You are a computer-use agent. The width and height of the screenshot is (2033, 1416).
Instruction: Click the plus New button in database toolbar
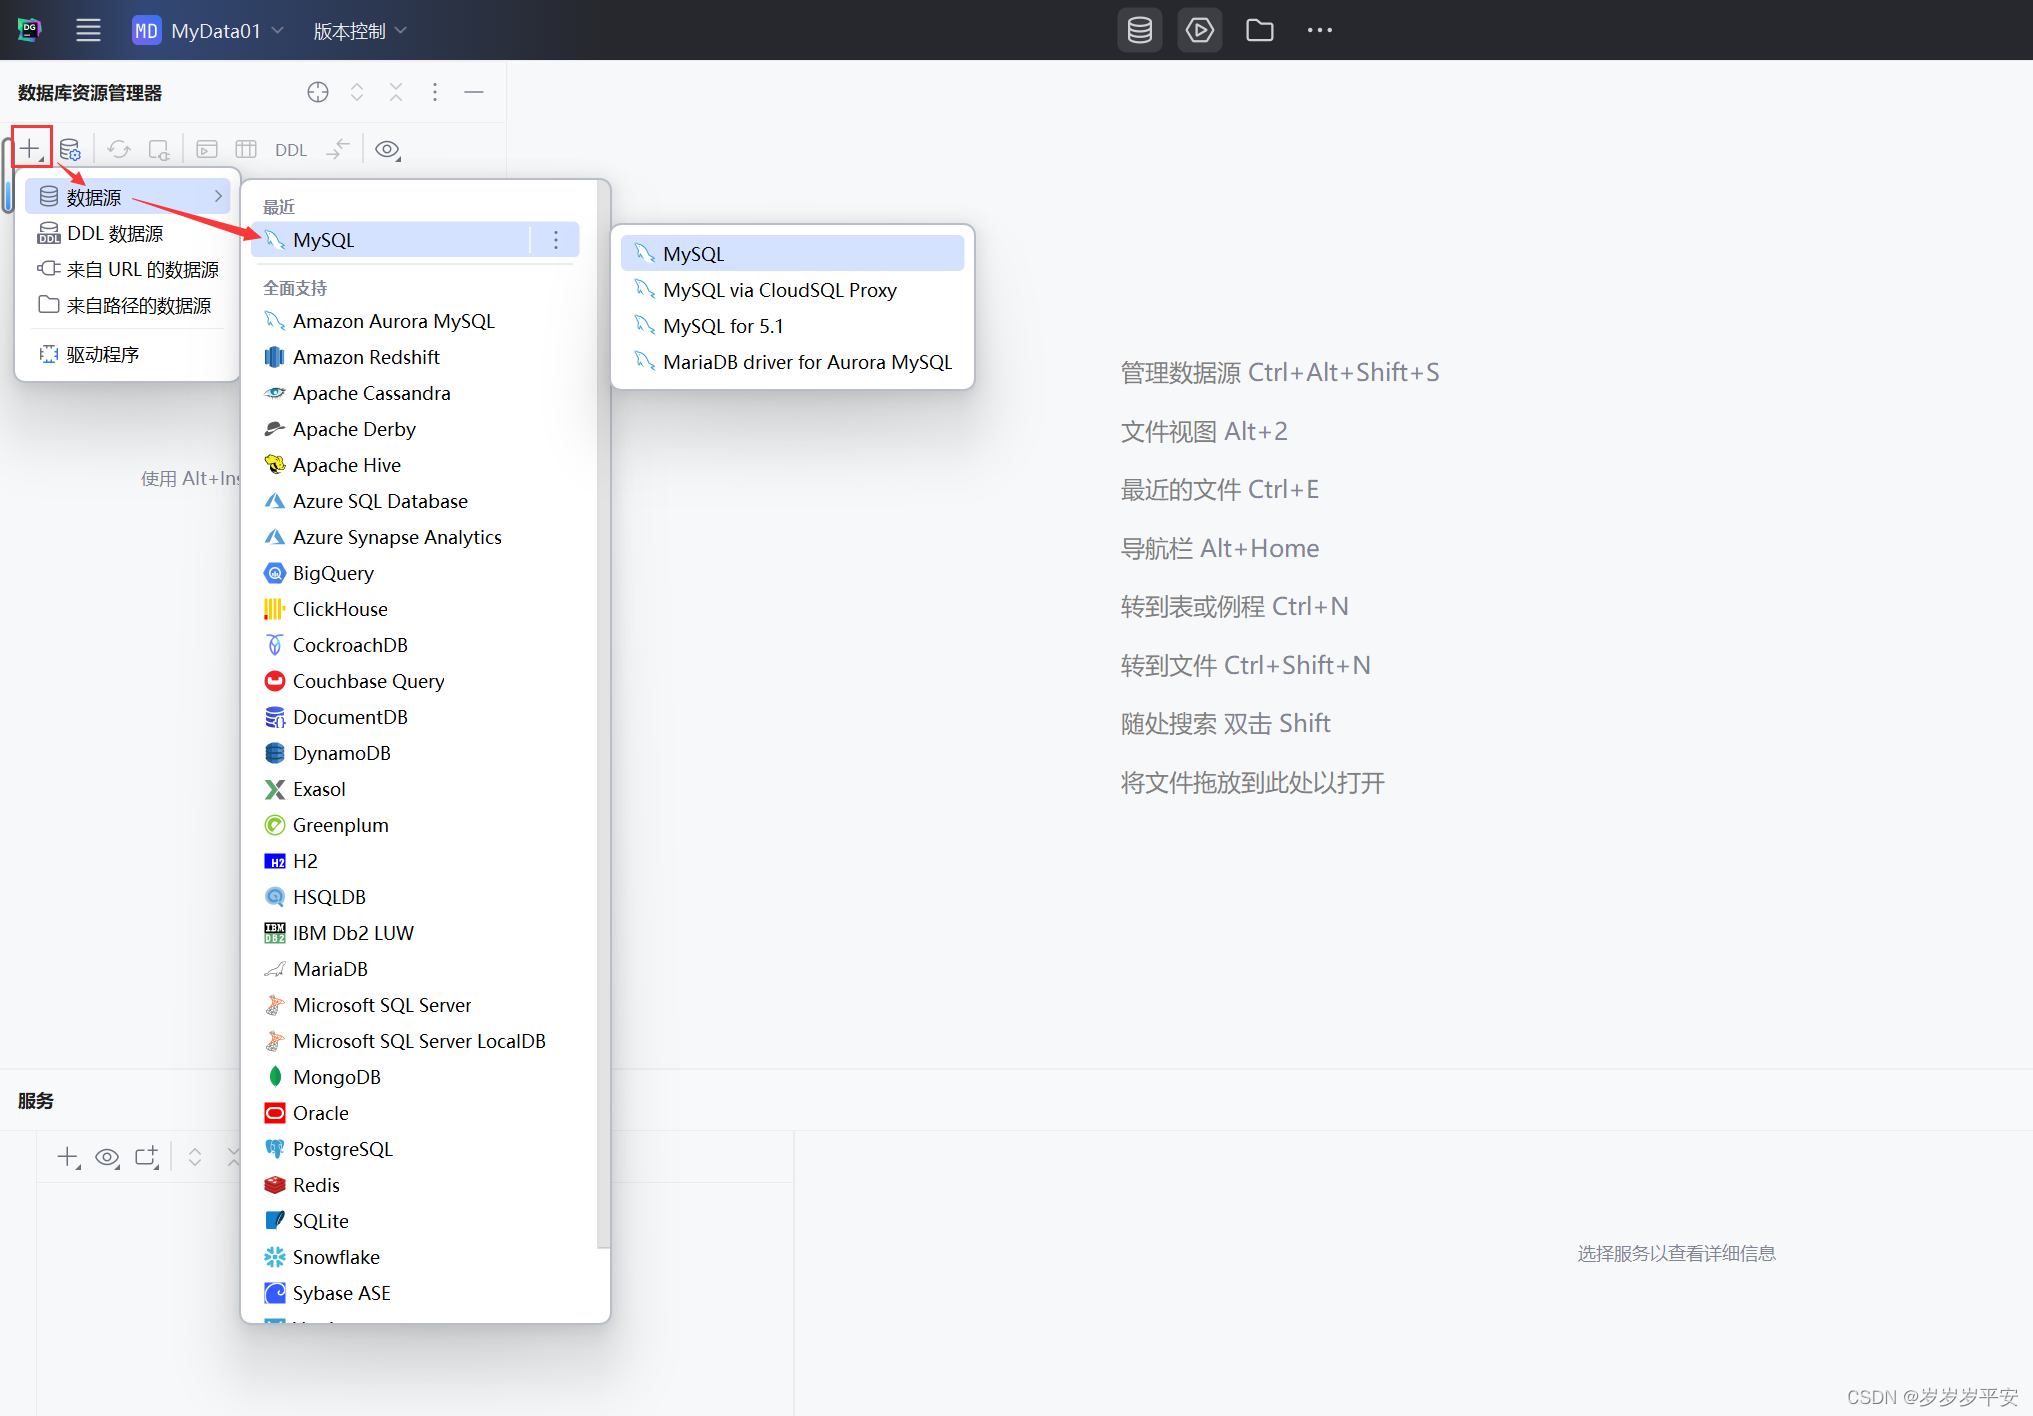(x=31, y=149)
